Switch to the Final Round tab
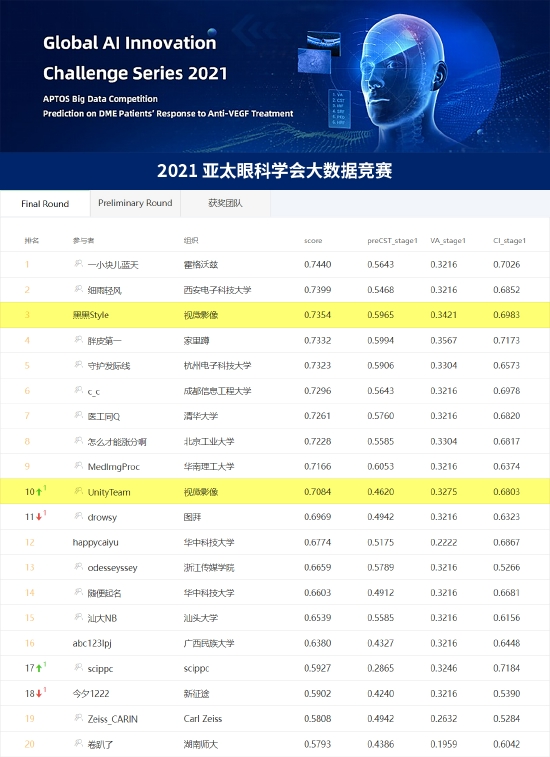This screenshot has height=757, width=550. point(45,204)
